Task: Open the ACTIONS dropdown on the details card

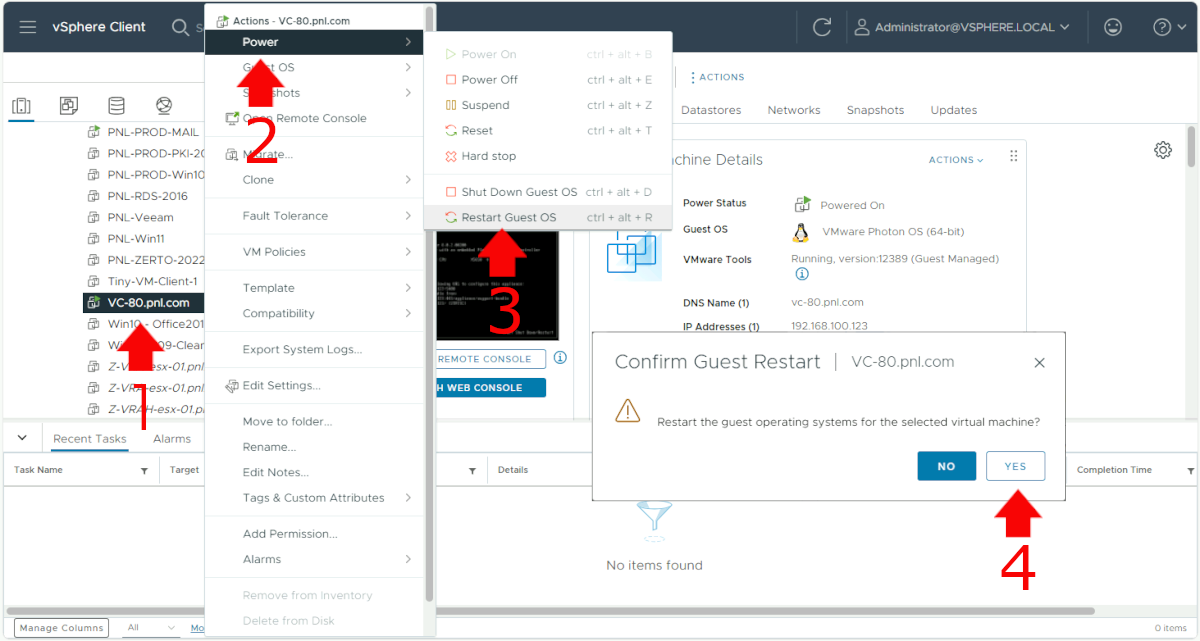Action: pos(956,160)
